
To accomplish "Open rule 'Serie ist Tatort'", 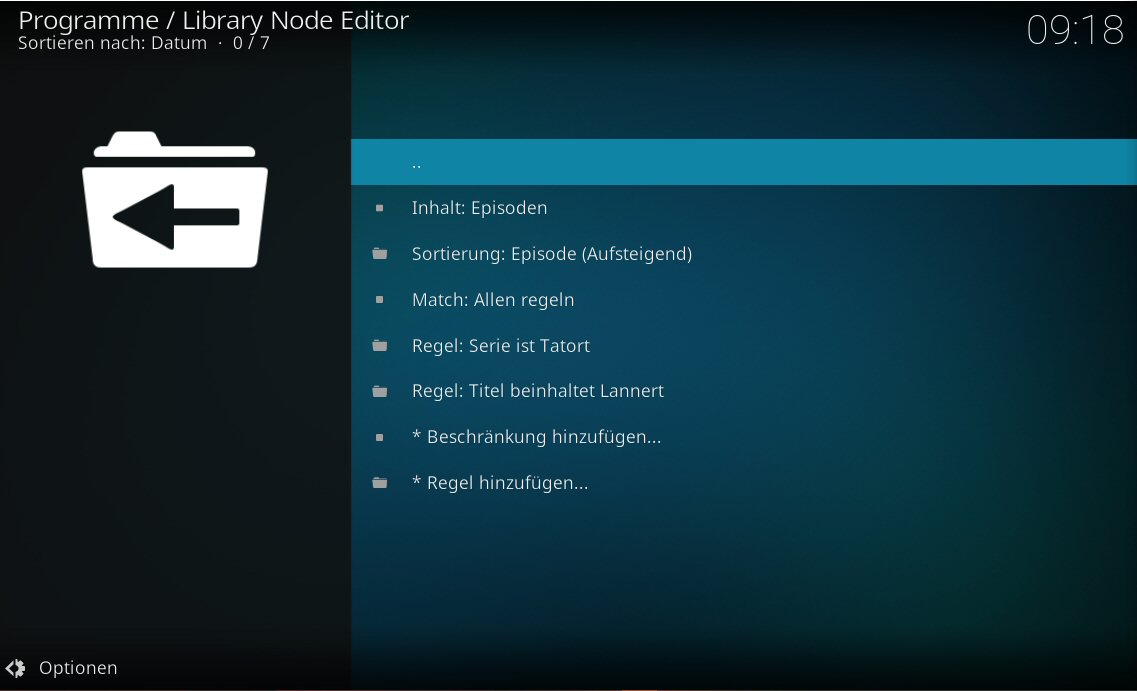I will coord(743,345).
